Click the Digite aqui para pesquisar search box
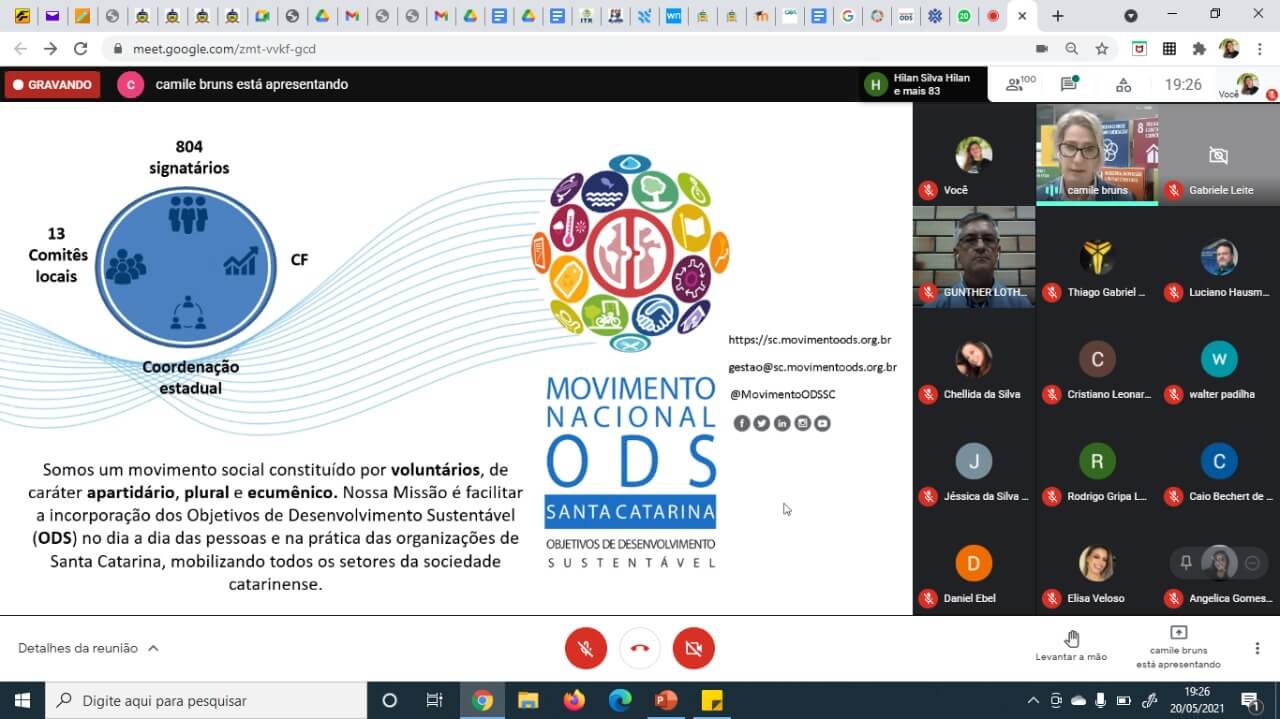 206,700
